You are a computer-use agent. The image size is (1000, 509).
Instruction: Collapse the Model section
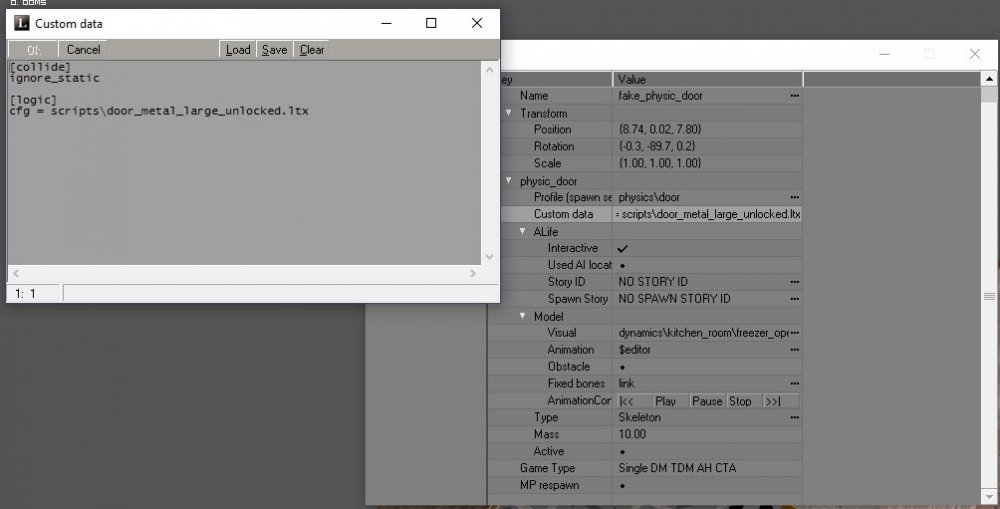(522, 316)
